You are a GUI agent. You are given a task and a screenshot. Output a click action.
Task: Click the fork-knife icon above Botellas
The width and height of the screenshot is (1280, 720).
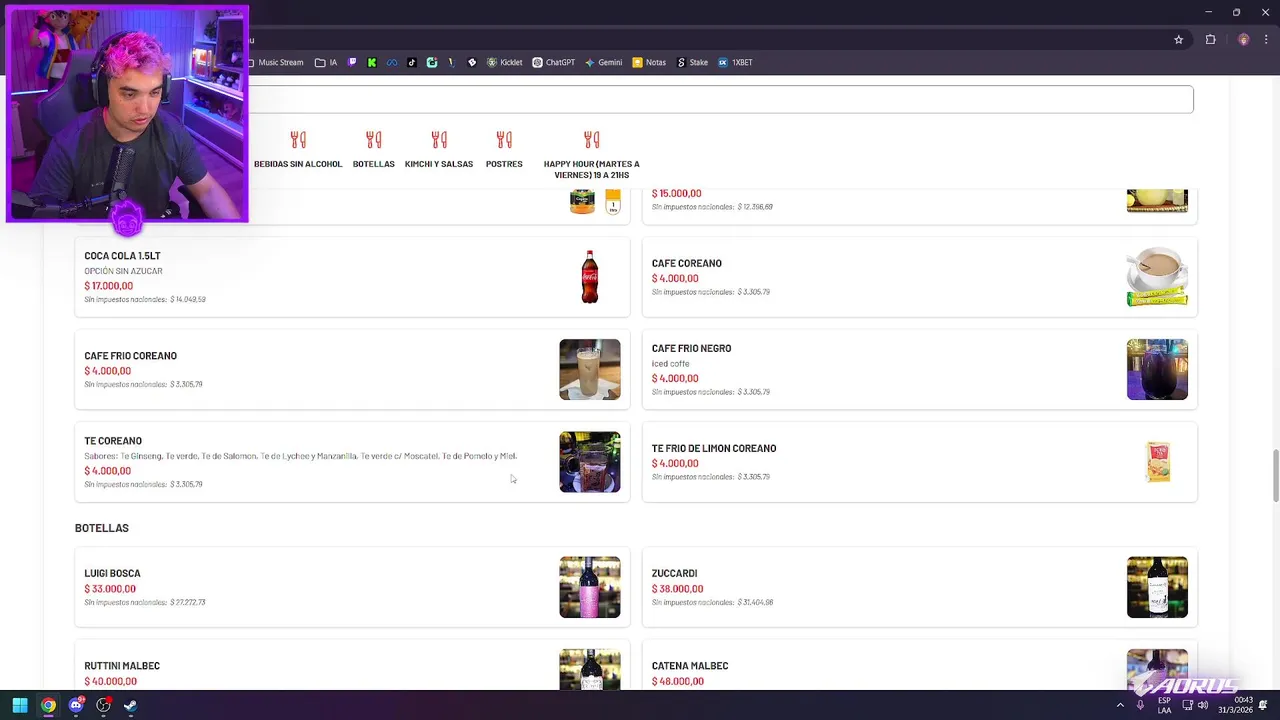373,139
